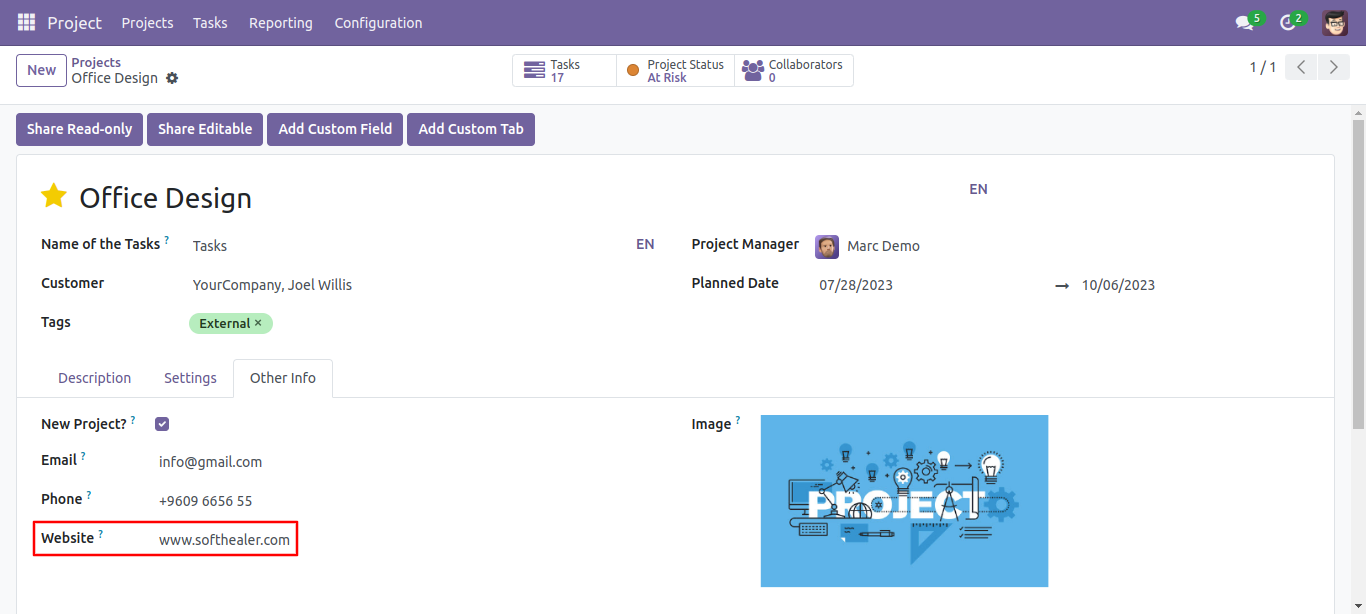The height and width of the screenshot is (614, 1366).
Task: Click the EN translate button beside project title
Action: [x=978, y=189]
